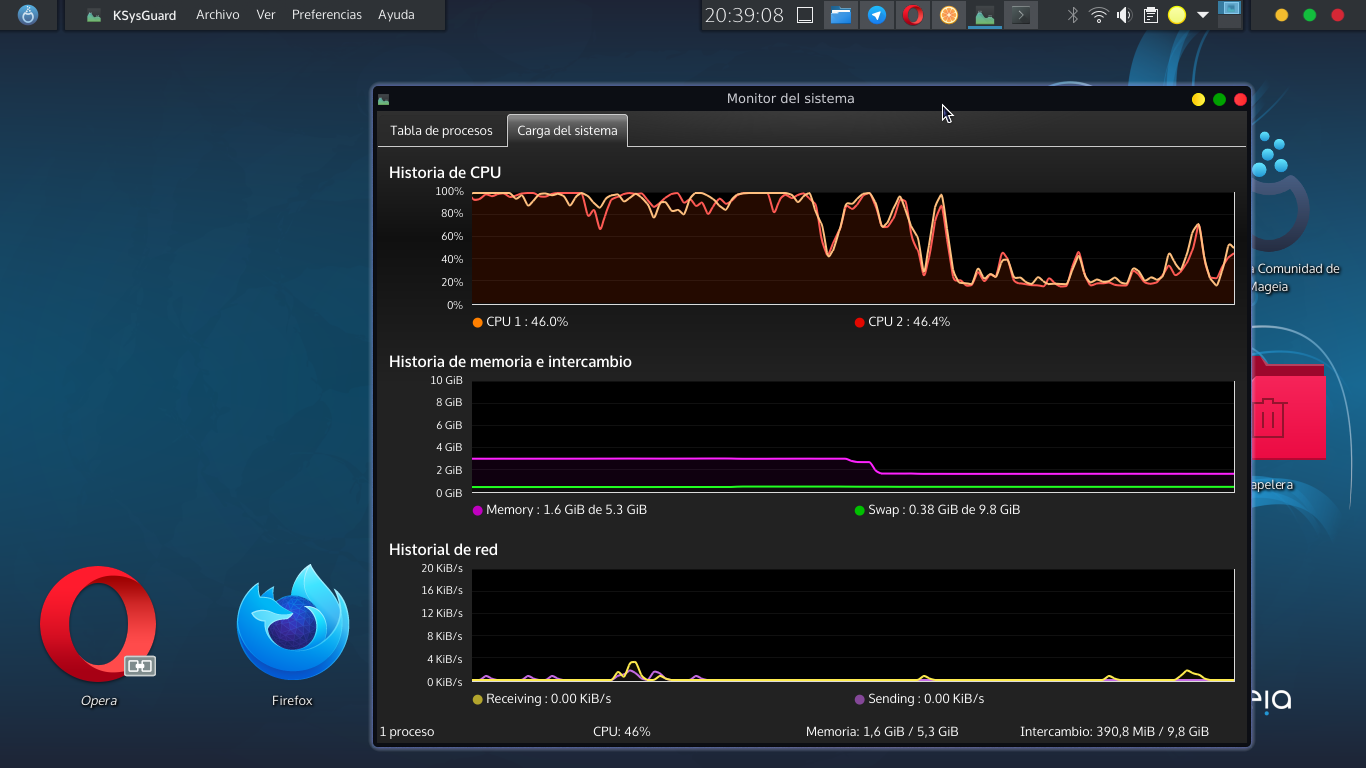Click the Monitor del sistema title bar text
Image resolution: width=1366 pixels, height=768 pixels.
tap(790, 99)
